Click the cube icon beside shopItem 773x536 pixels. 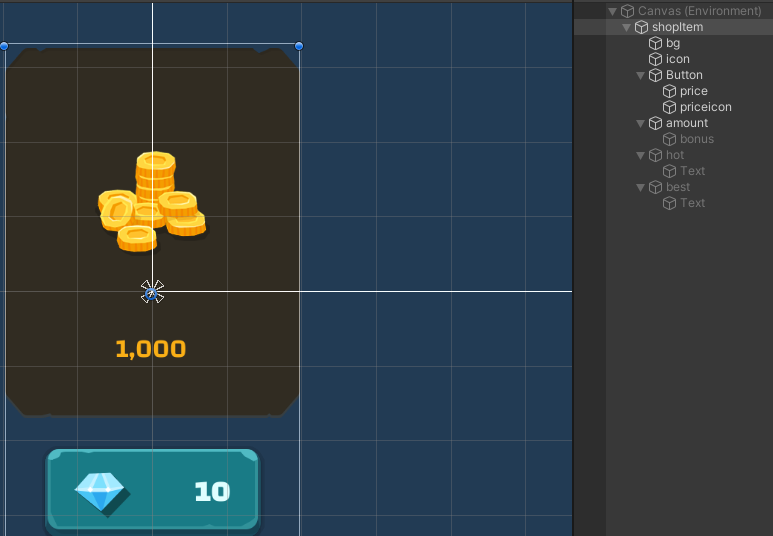641,27
